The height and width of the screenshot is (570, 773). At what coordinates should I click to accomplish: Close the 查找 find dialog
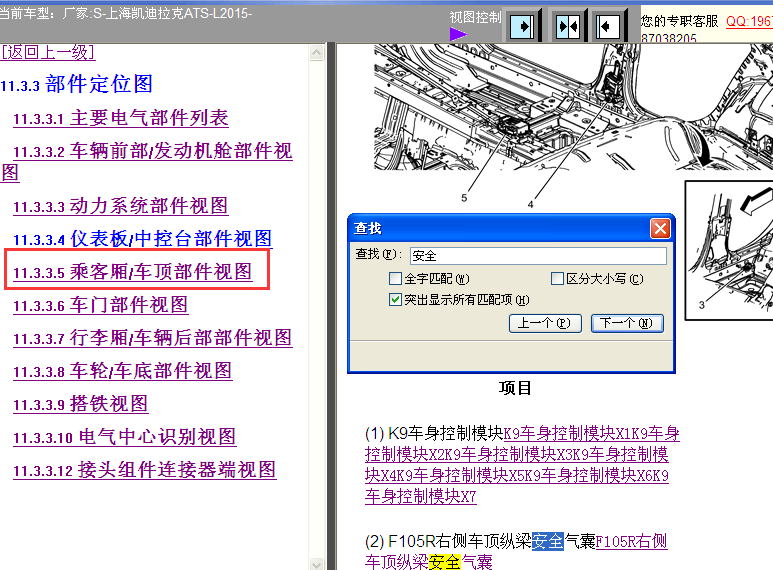tap(660, 228)
